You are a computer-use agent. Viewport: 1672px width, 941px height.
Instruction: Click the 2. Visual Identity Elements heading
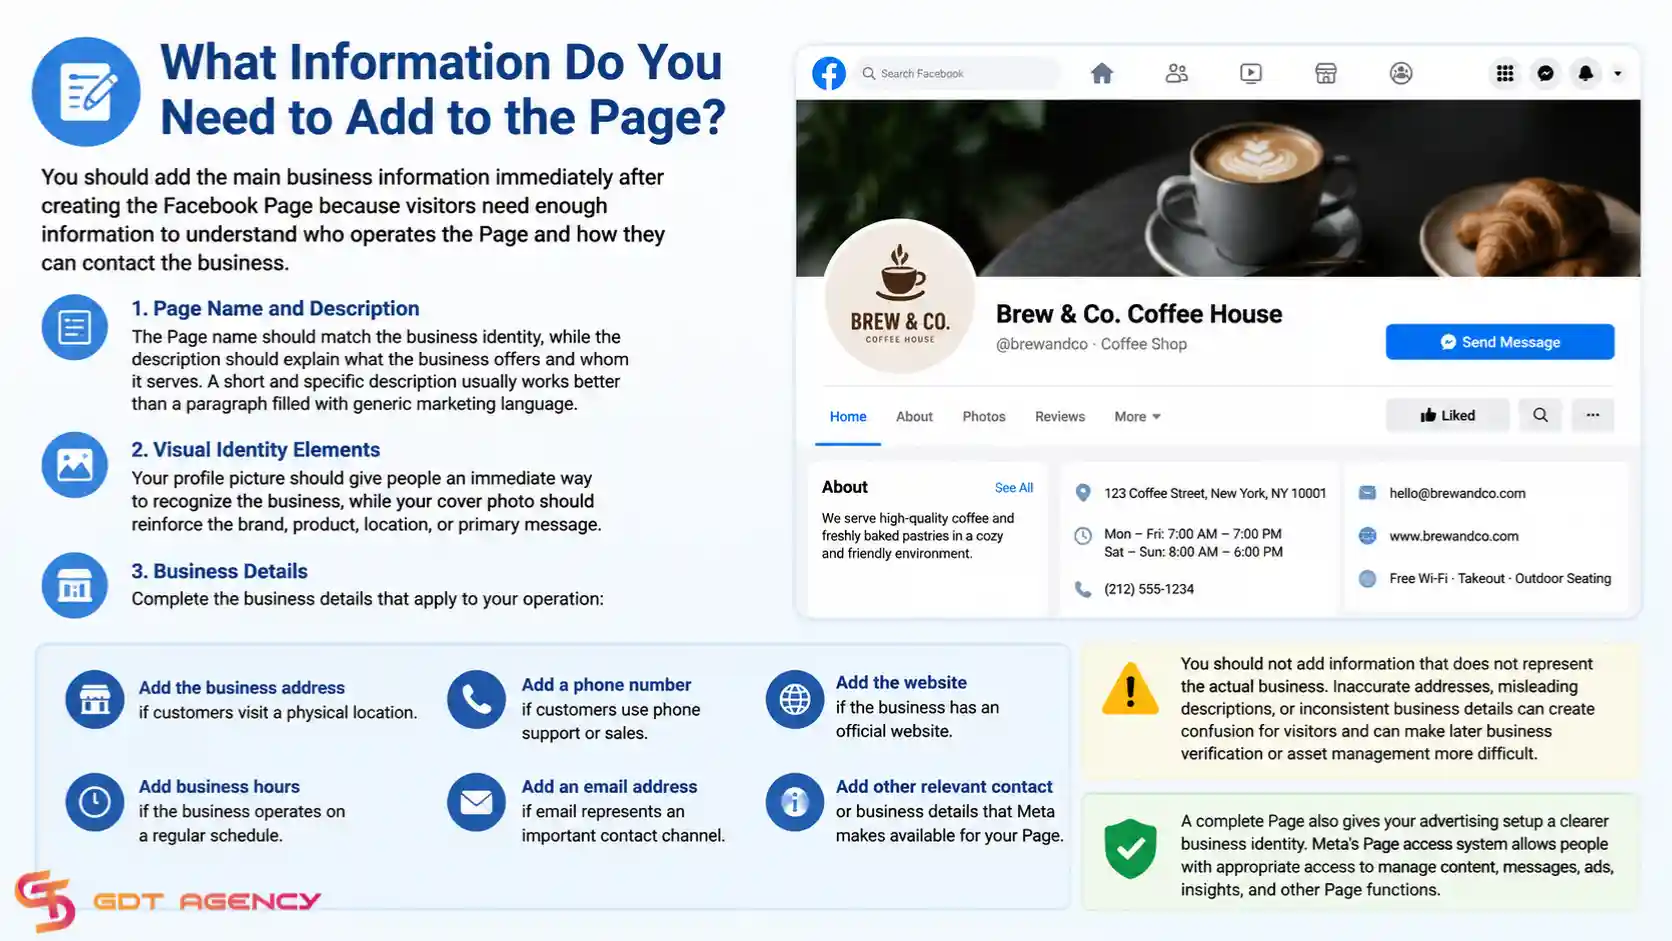[255, 450]
